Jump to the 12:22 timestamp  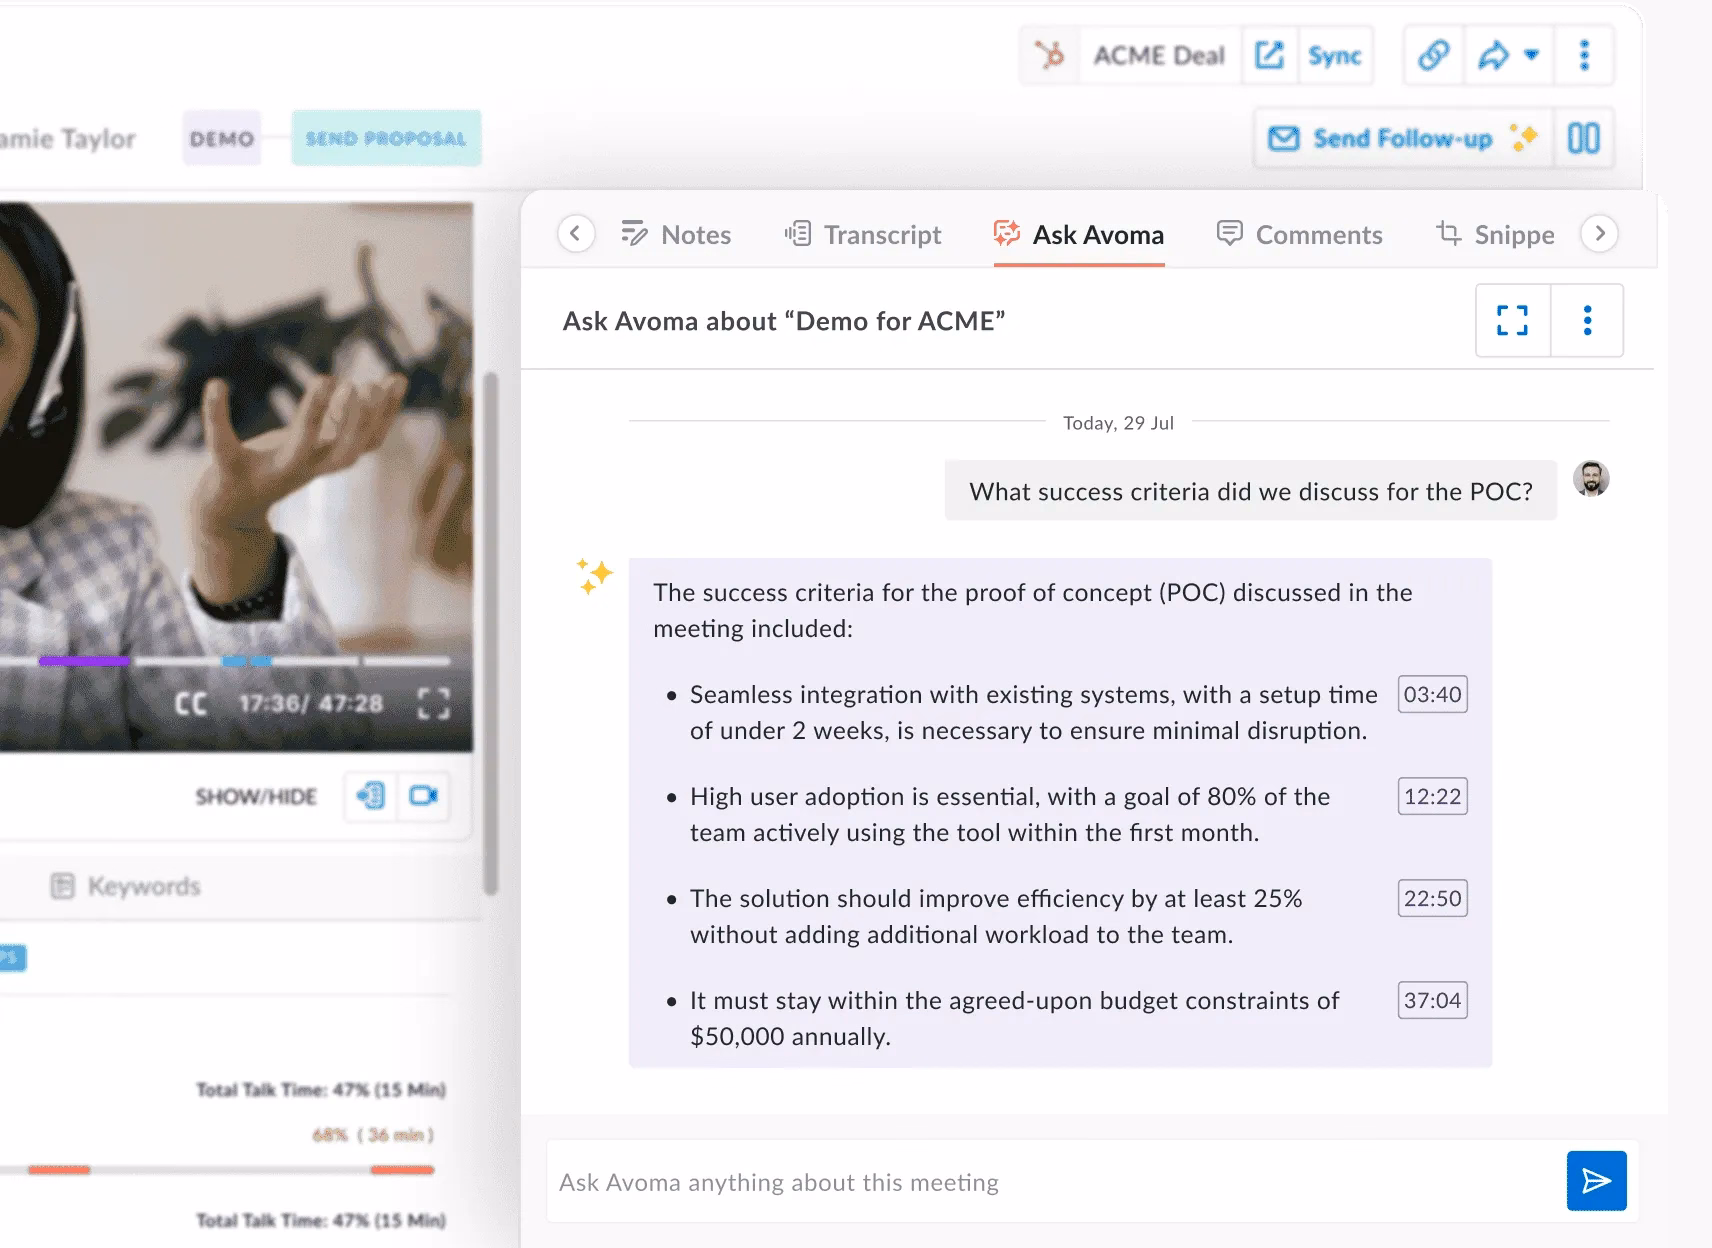[x=1432, y=797]
